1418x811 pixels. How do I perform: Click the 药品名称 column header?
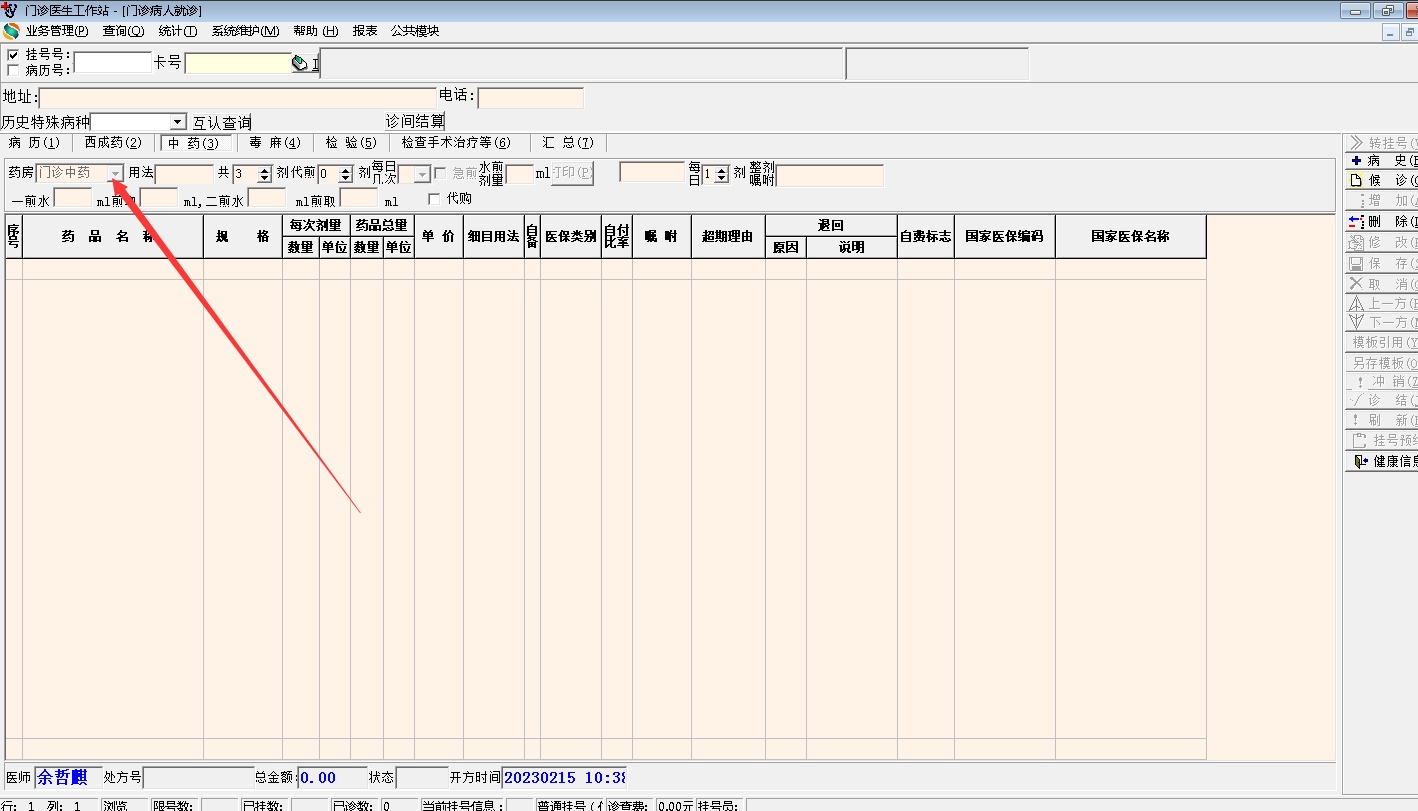click(x=113, y=237)
